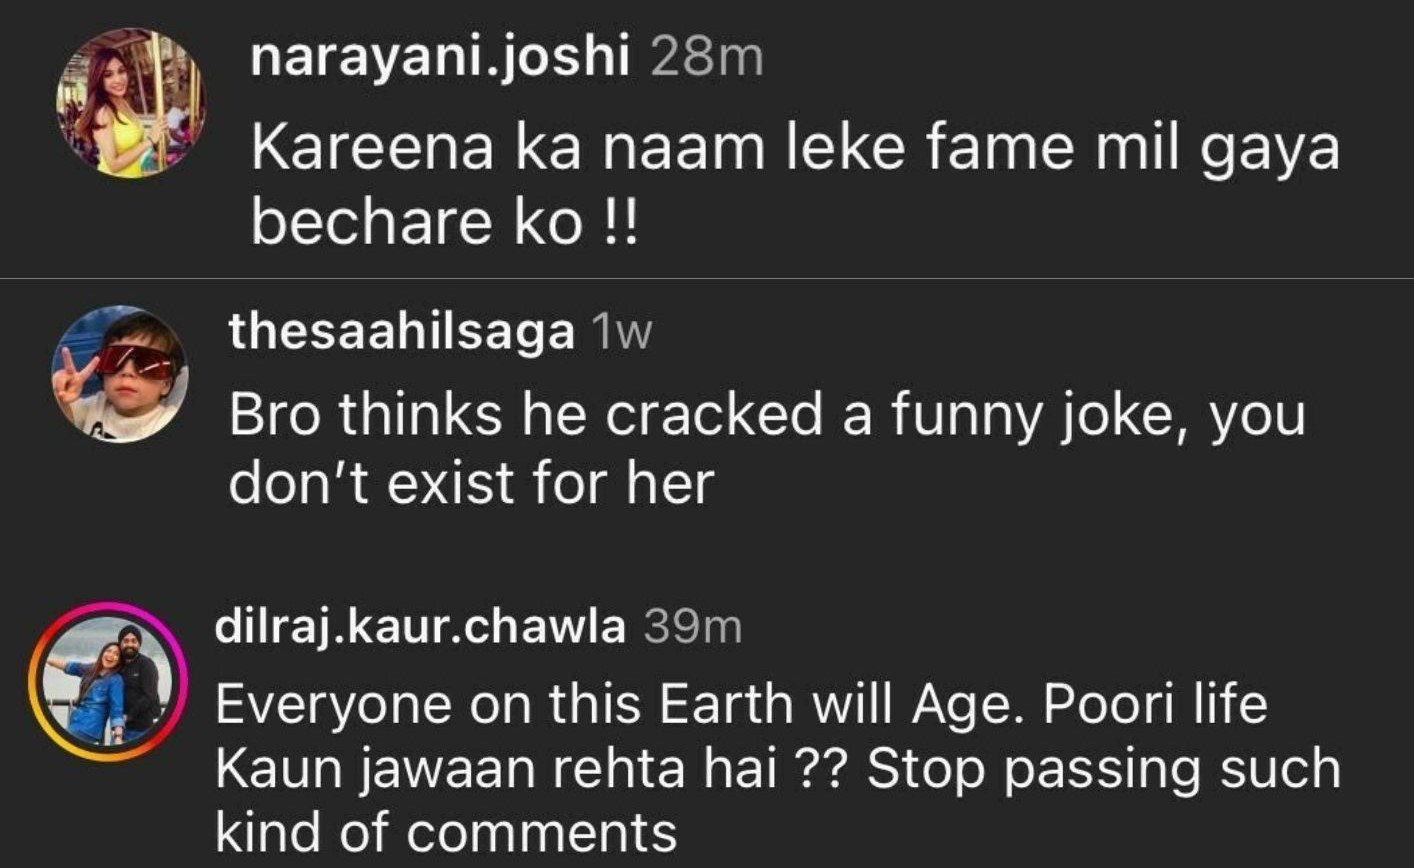Image resolution: width=1414 pixels, height=868 pixels.
Task: Open narayani.joshi's profile picture
Action: [130, 104]
